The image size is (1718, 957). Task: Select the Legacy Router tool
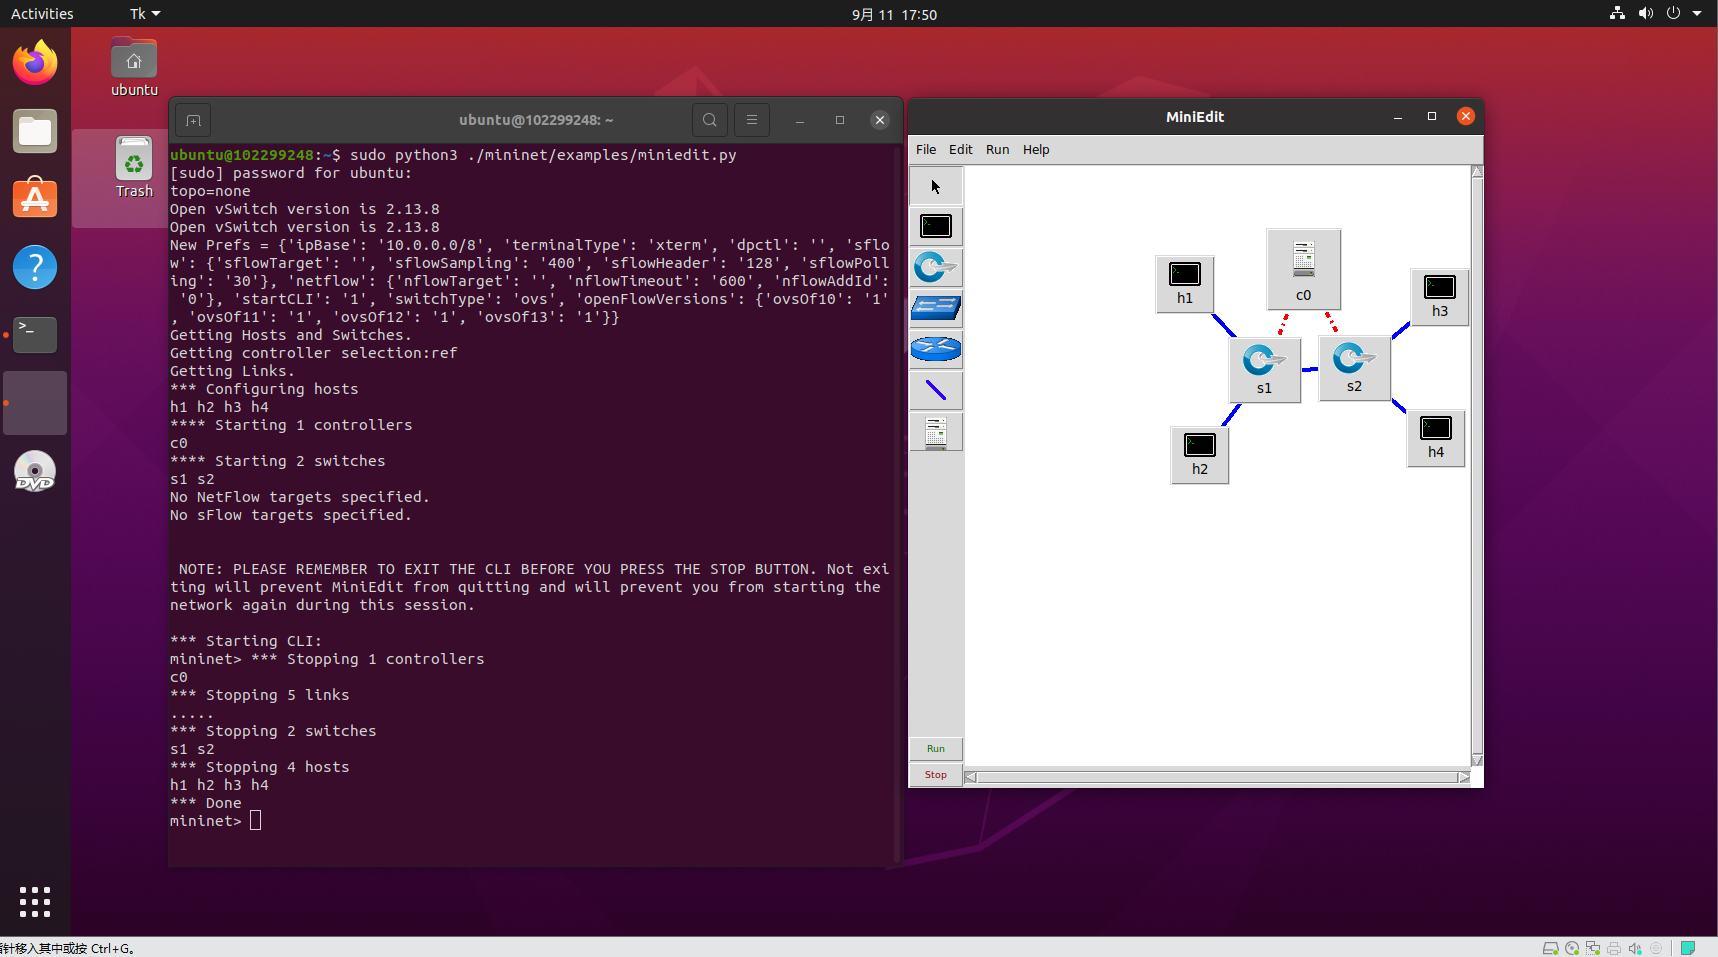point(936,349)
